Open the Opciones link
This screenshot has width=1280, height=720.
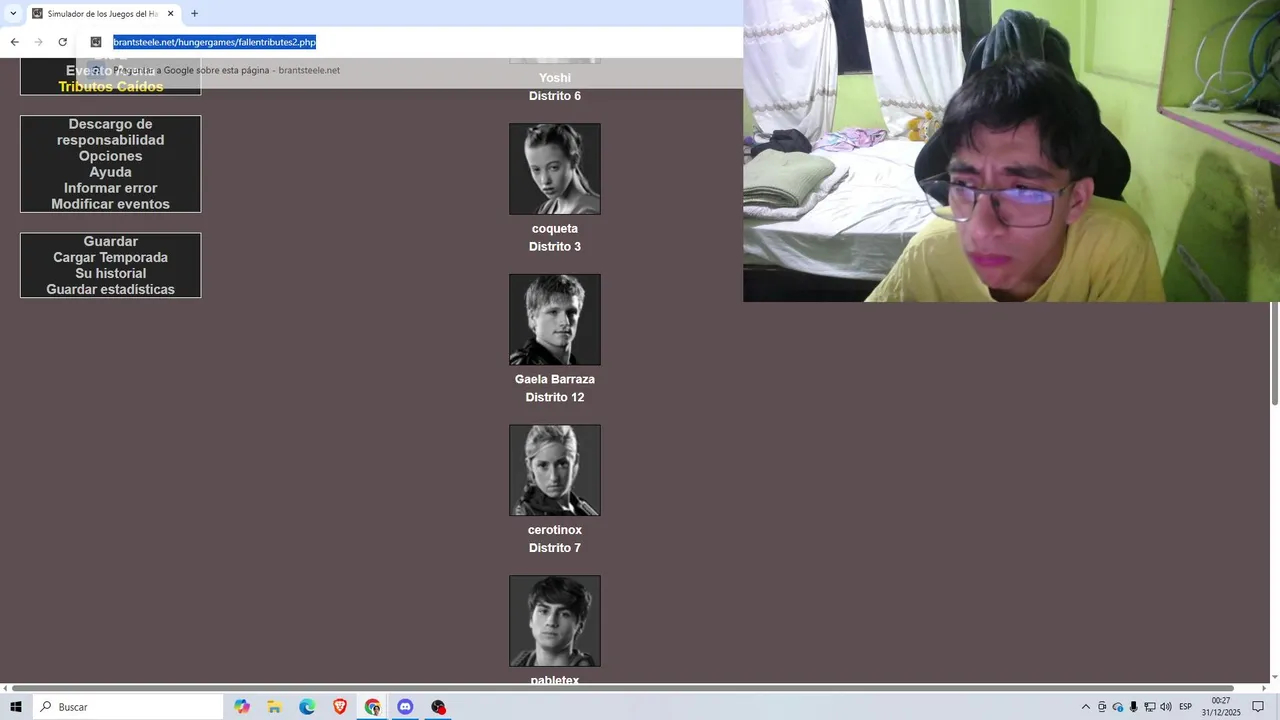coord(110,156)
